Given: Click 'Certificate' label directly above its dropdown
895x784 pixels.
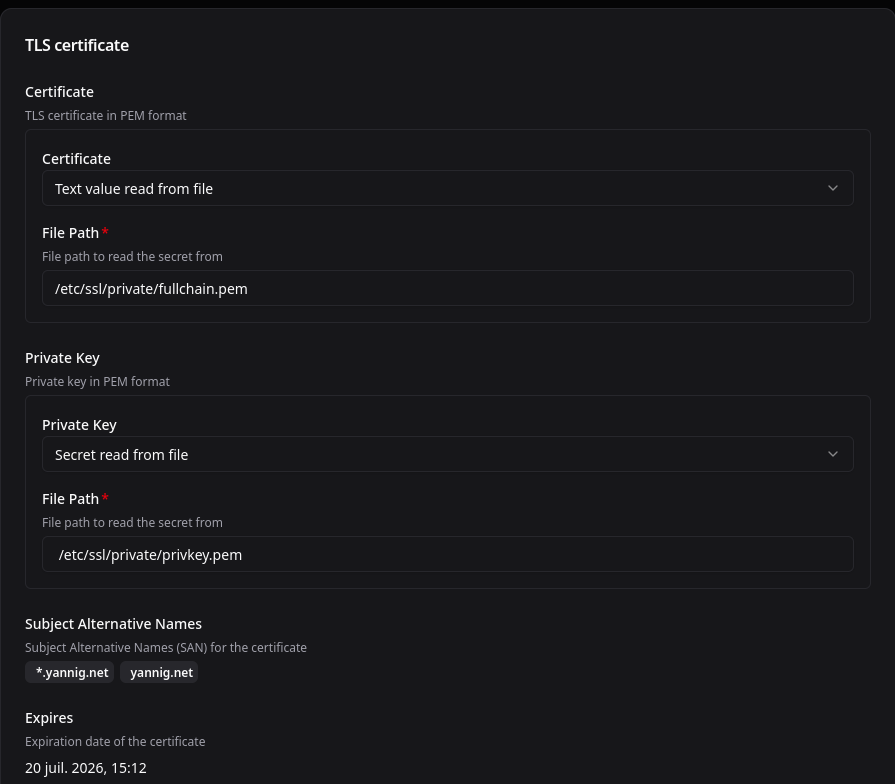Looking at the screenshot, I should tap(76, 159).
